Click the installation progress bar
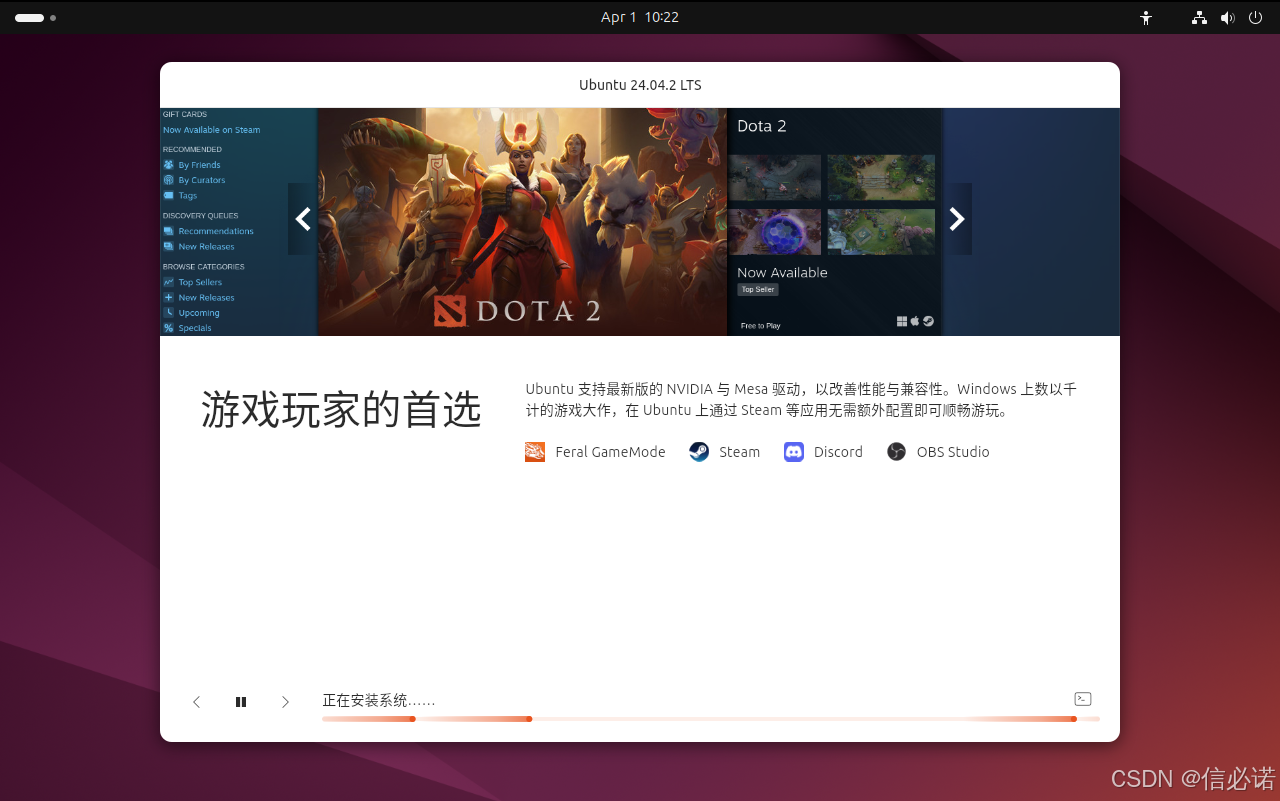Viewport: 1280px width, 801px height. coord(710,718)
